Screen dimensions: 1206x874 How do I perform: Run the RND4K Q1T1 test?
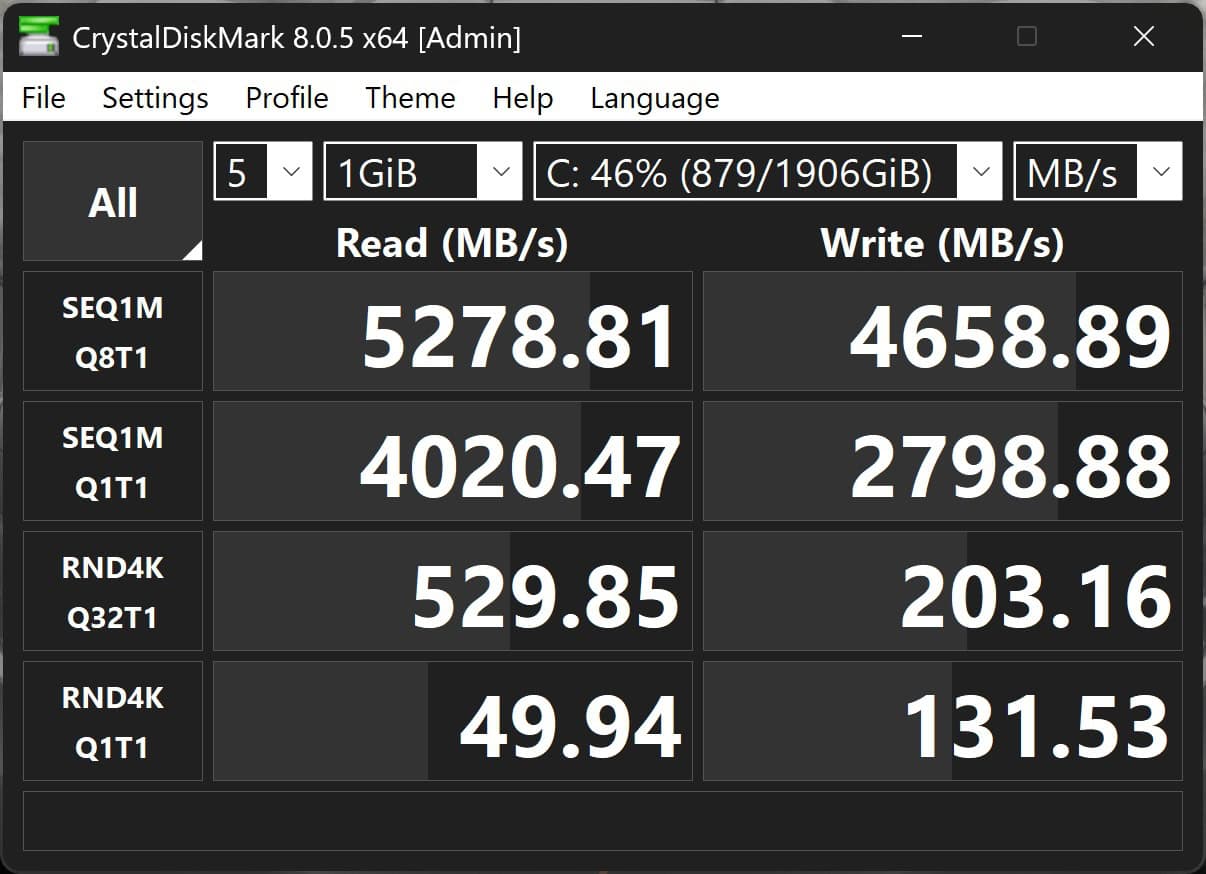click(113, 721)
